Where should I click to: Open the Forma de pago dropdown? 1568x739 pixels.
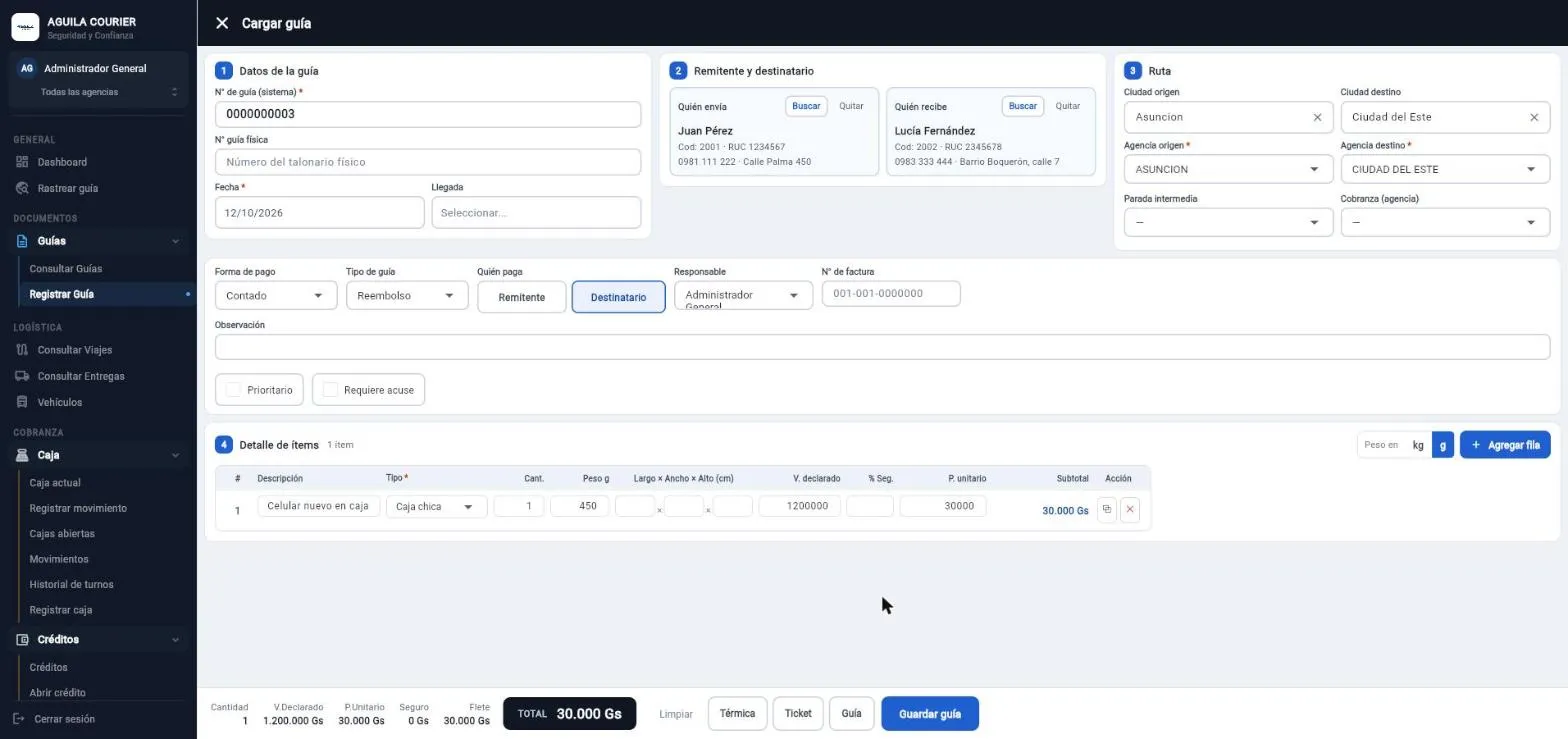276,296
